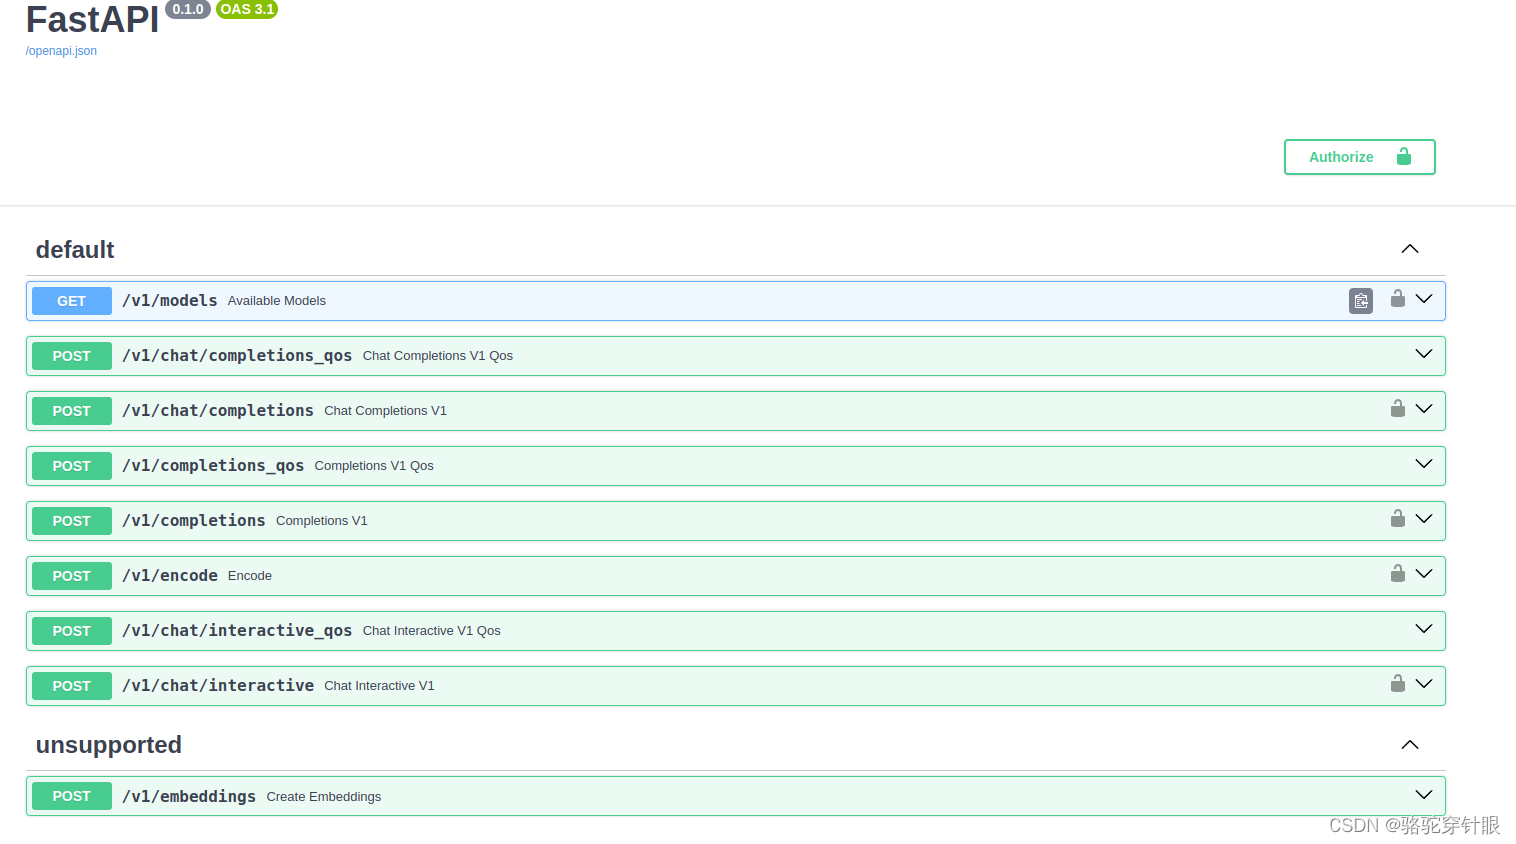Expand the GET /v1/models chevron

[1424, 299]
